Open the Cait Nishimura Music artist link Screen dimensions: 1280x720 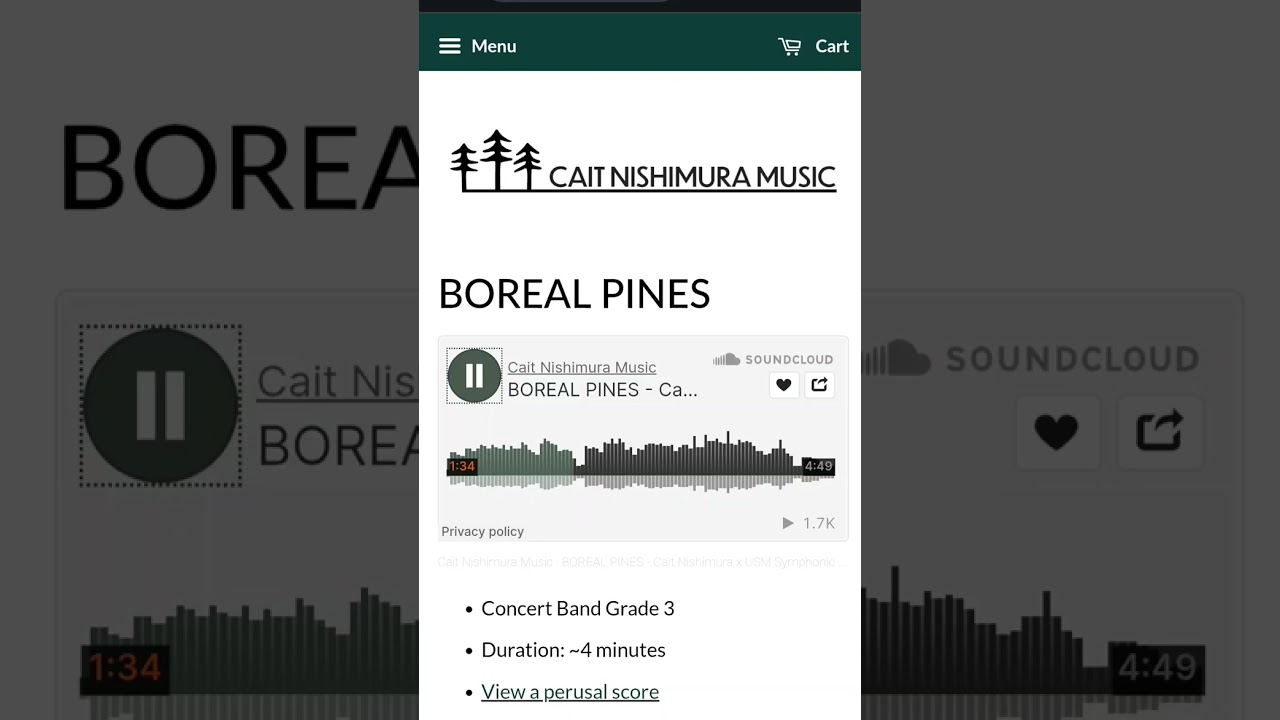pos(582,367)
